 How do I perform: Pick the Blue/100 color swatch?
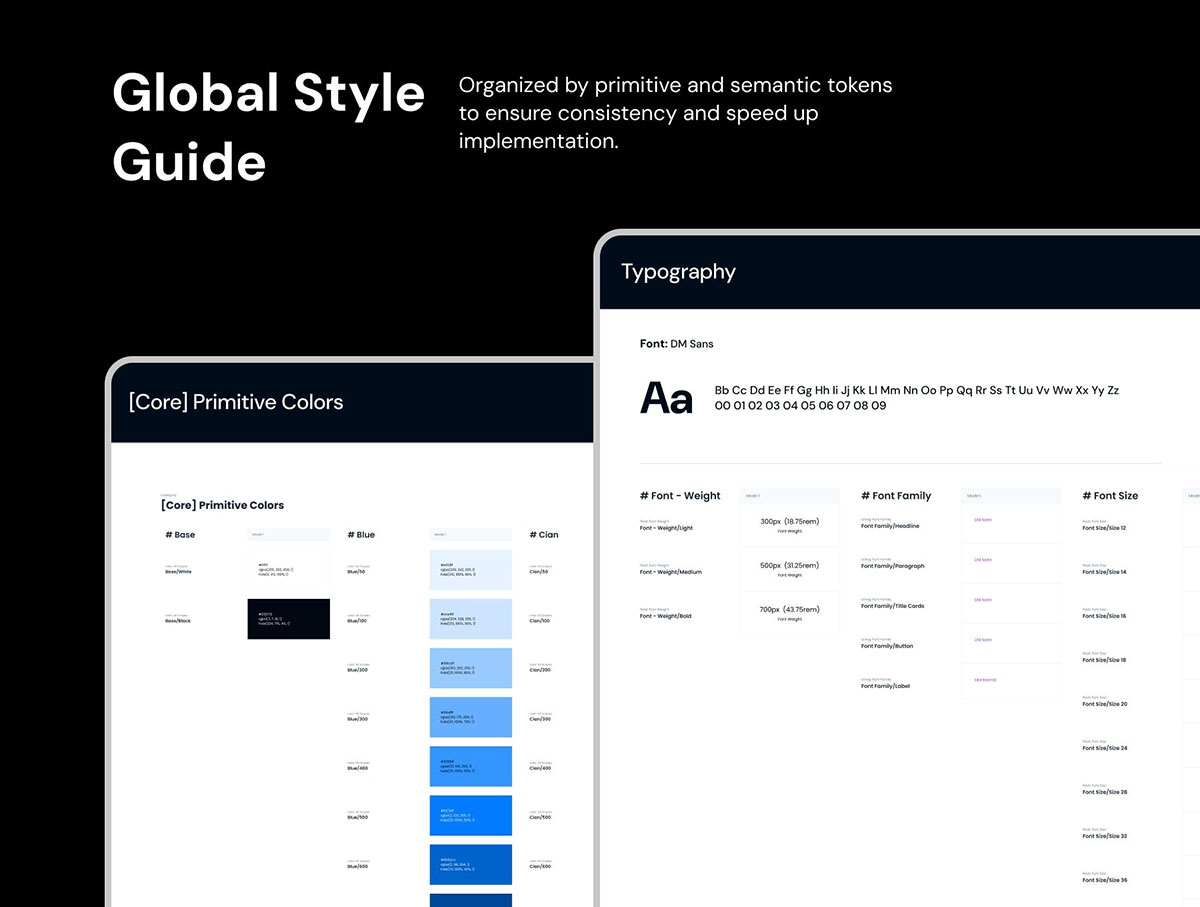click(470, 619)
